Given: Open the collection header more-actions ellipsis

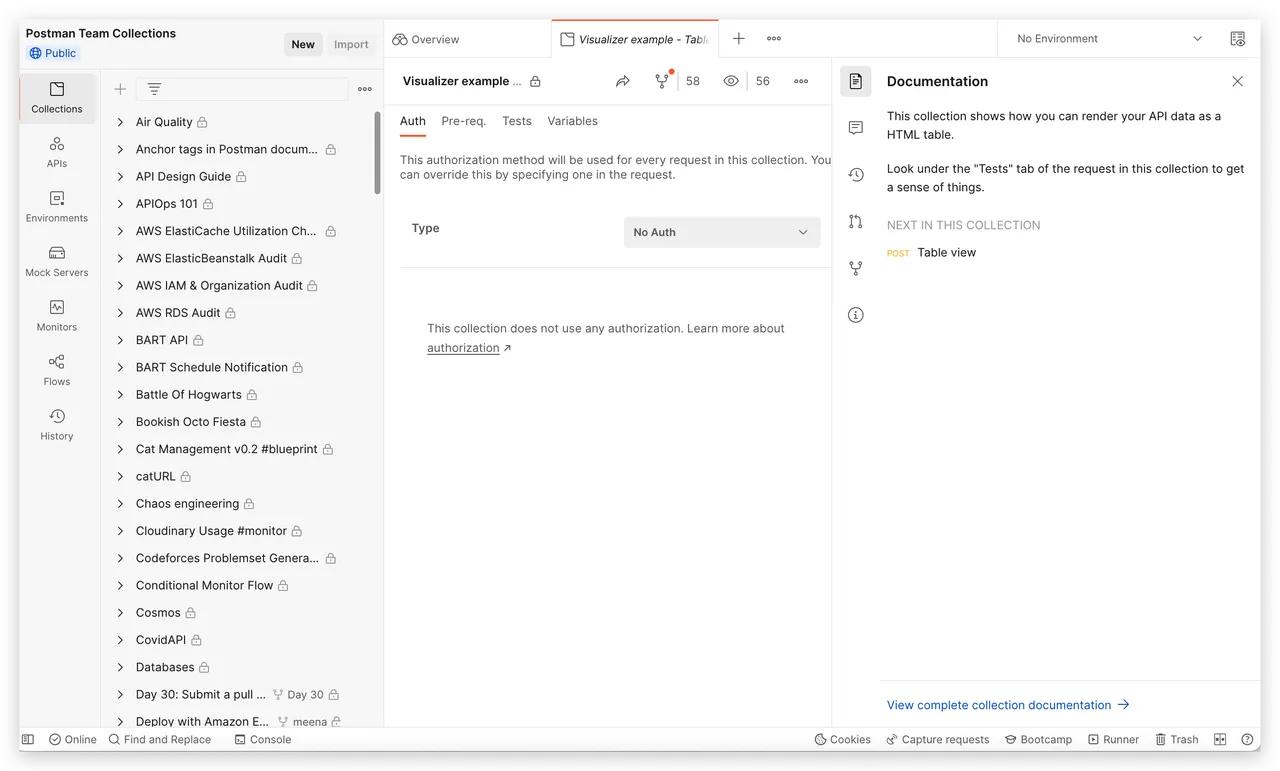Looking at the screenshot, I should pos(801,81).
